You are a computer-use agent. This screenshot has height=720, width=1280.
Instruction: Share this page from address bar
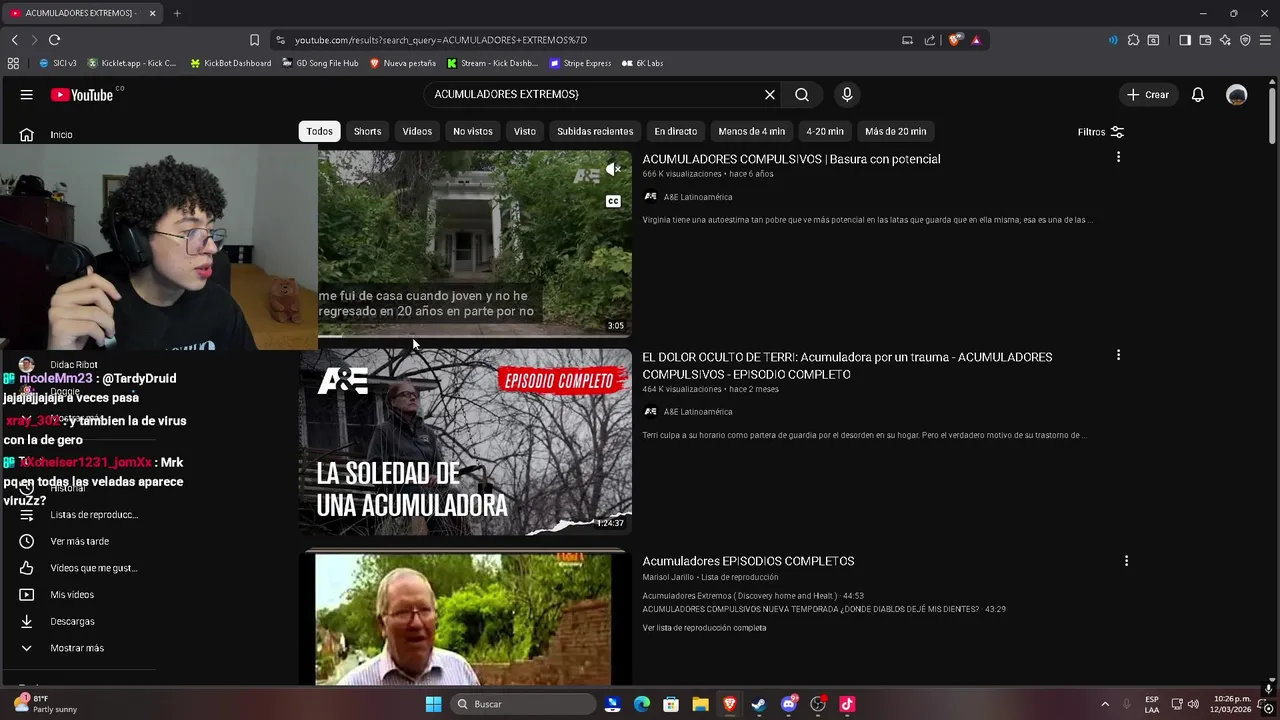click(x=930, y=40)
